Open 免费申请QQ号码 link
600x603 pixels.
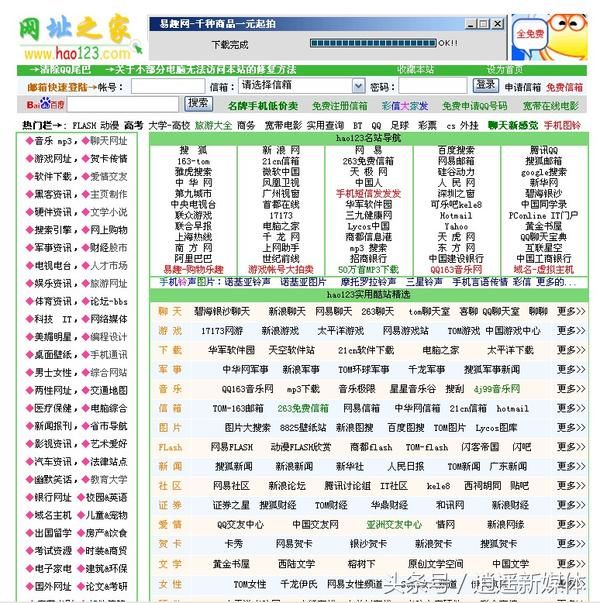click(x=474, y=106)
